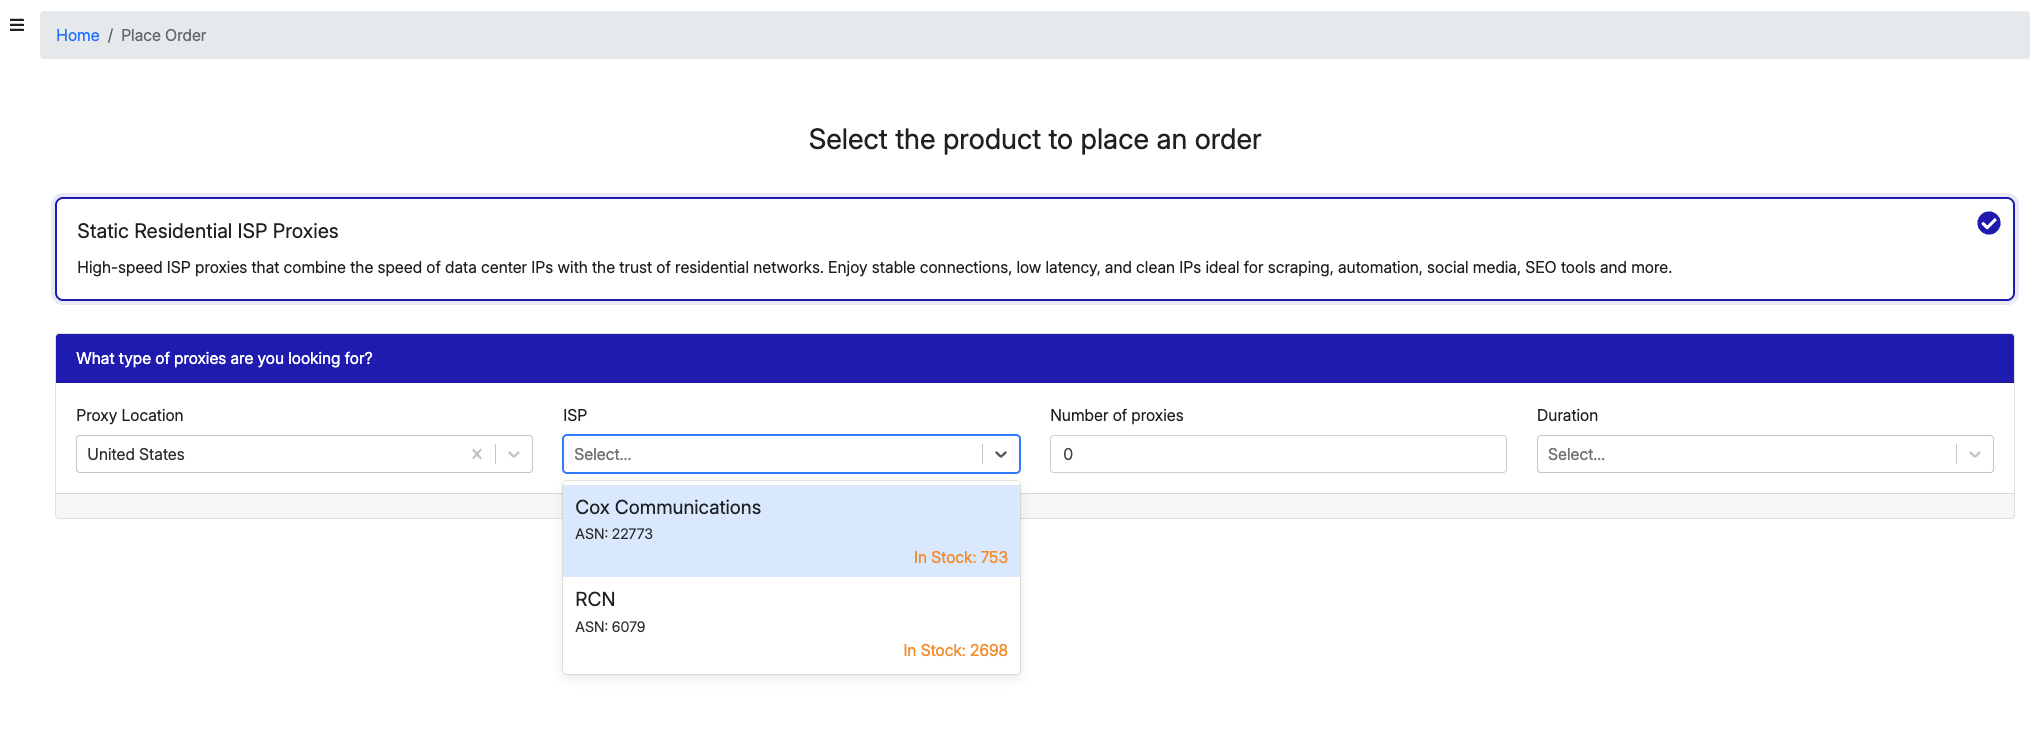Click the 'In Stock: 753' label
This screenshot has width=2041, height=732.
960,558
